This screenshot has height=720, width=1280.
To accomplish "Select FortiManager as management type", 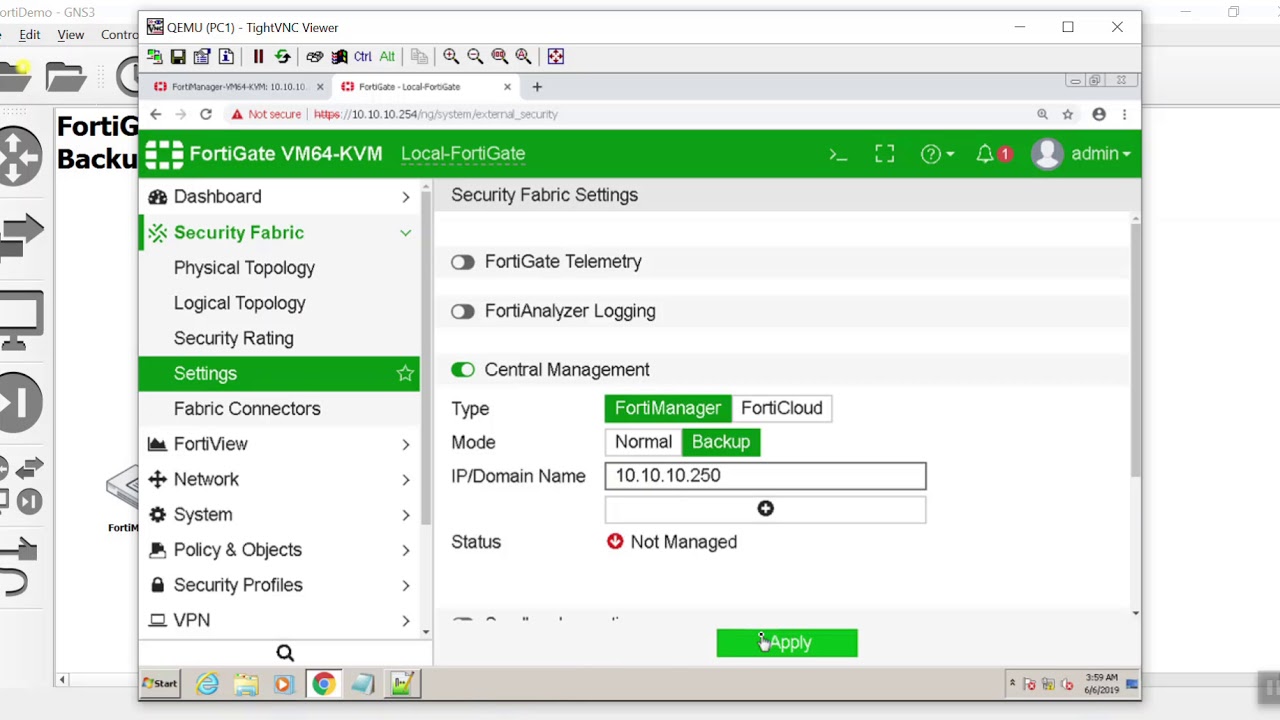I will (668, 408).
